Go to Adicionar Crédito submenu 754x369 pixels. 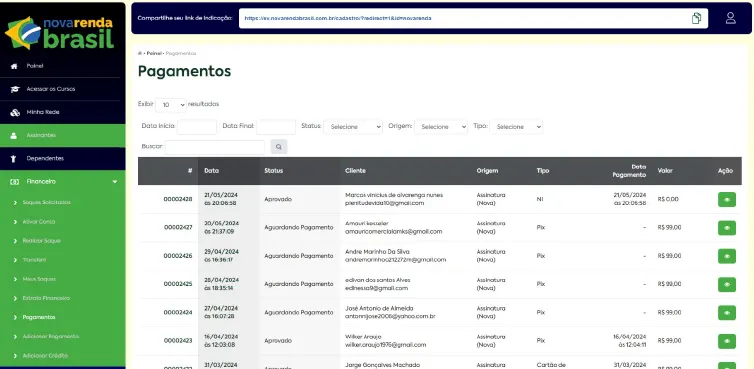pos(45,356)
